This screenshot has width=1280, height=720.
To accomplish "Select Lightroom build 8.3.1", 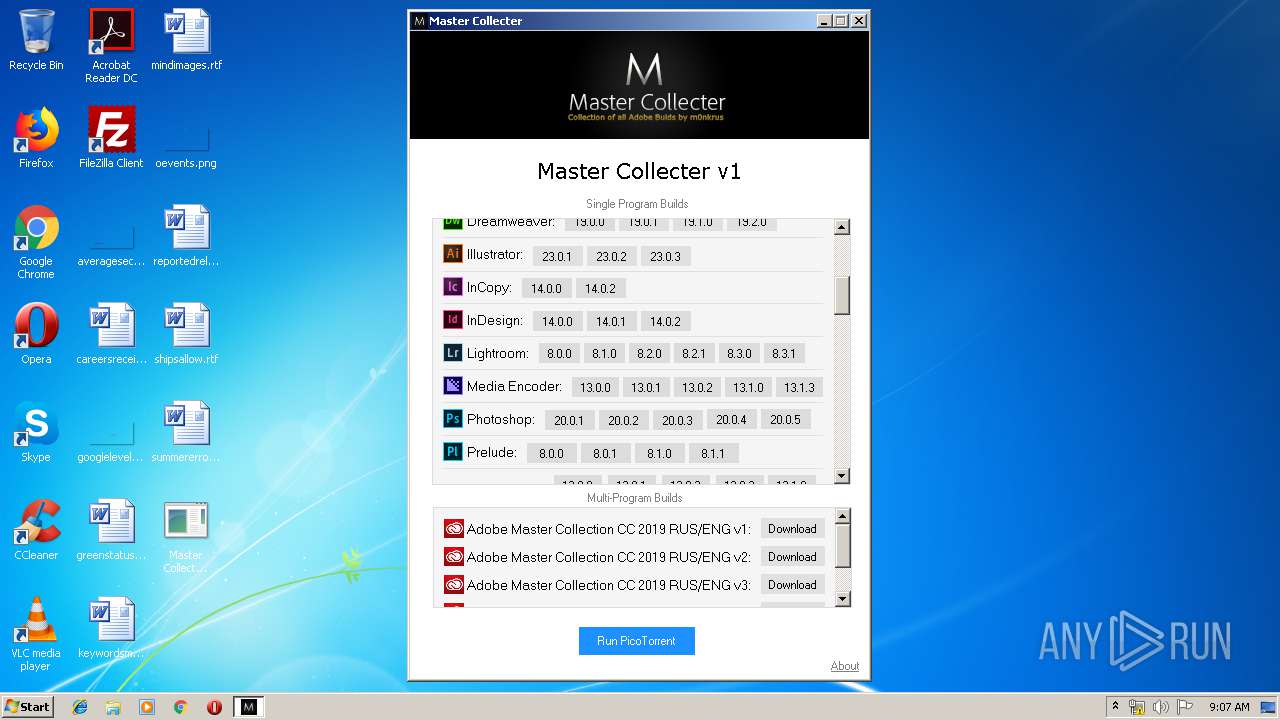I will point(784,354).
